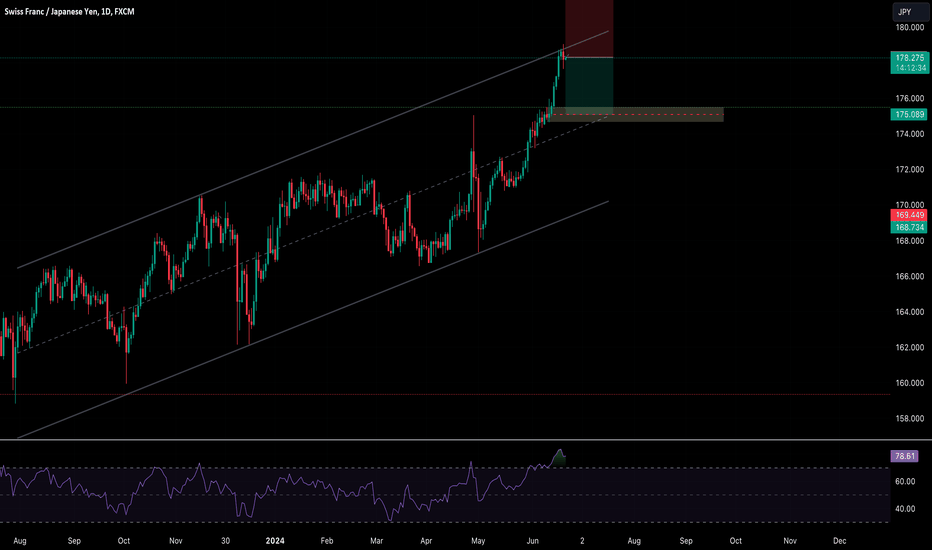Click the 172.000 price axis label
Viewport: 932px width, 550px height.
click(x=909, y=169)
